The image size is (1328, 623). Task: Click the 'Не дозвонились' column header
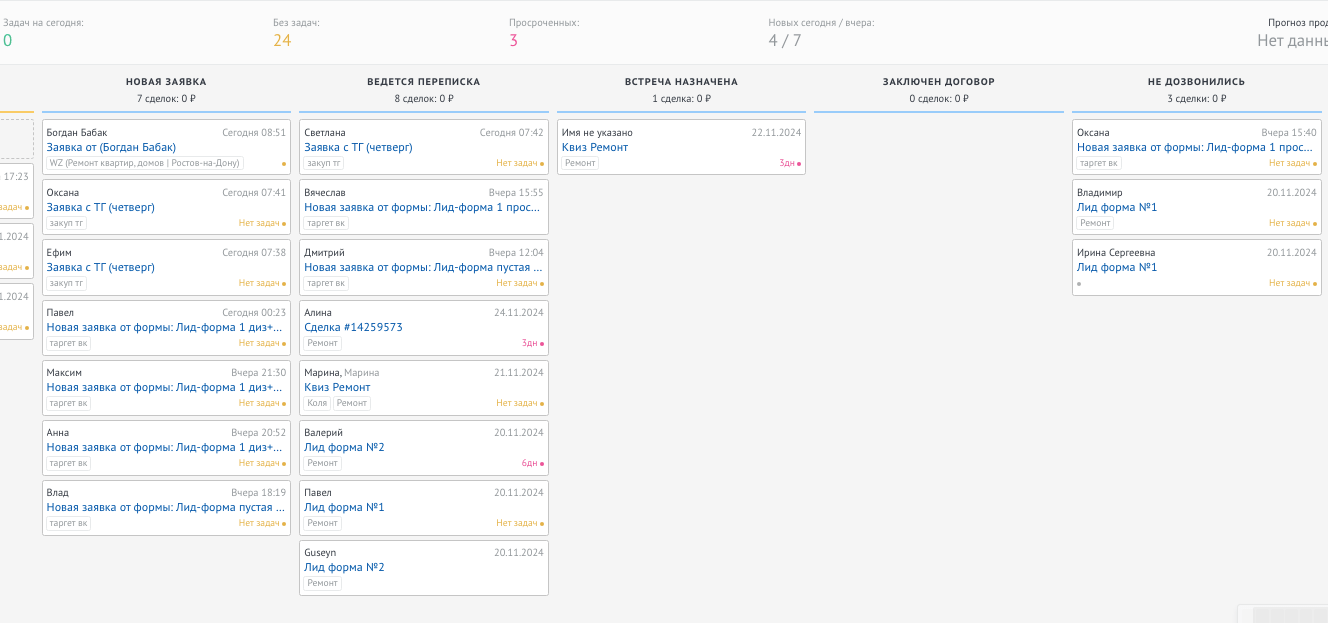(1196, 82)
